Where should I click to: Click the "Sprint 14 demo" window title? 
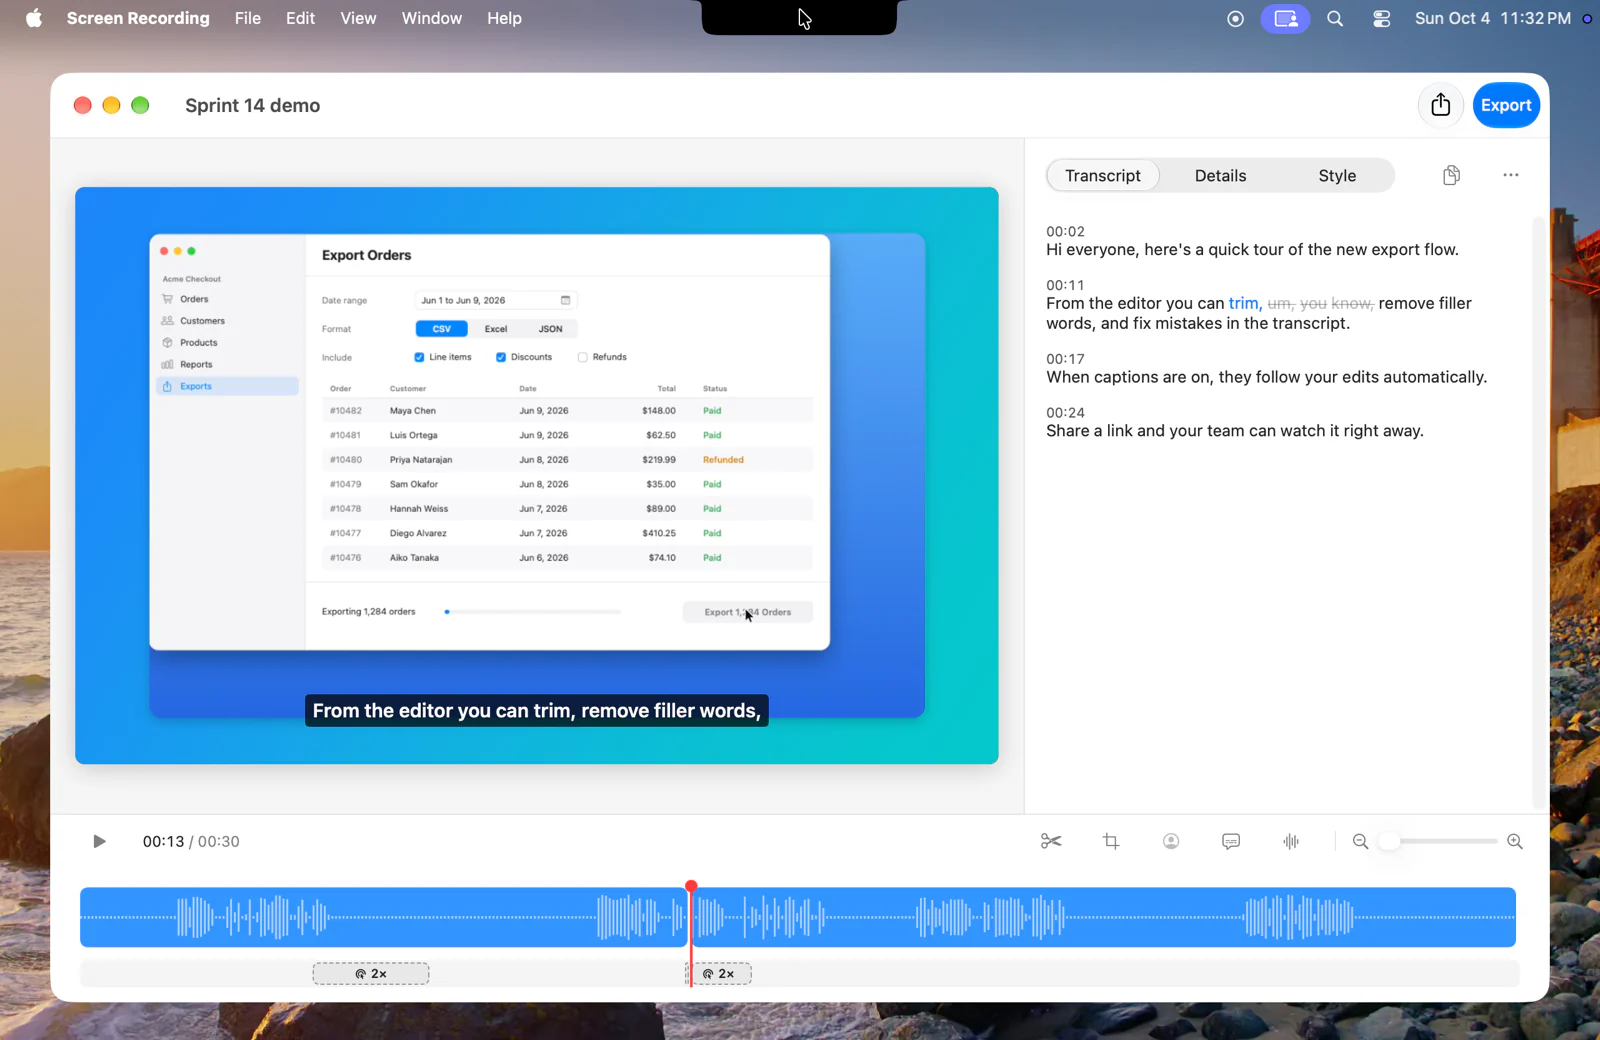tap(252, 105)
